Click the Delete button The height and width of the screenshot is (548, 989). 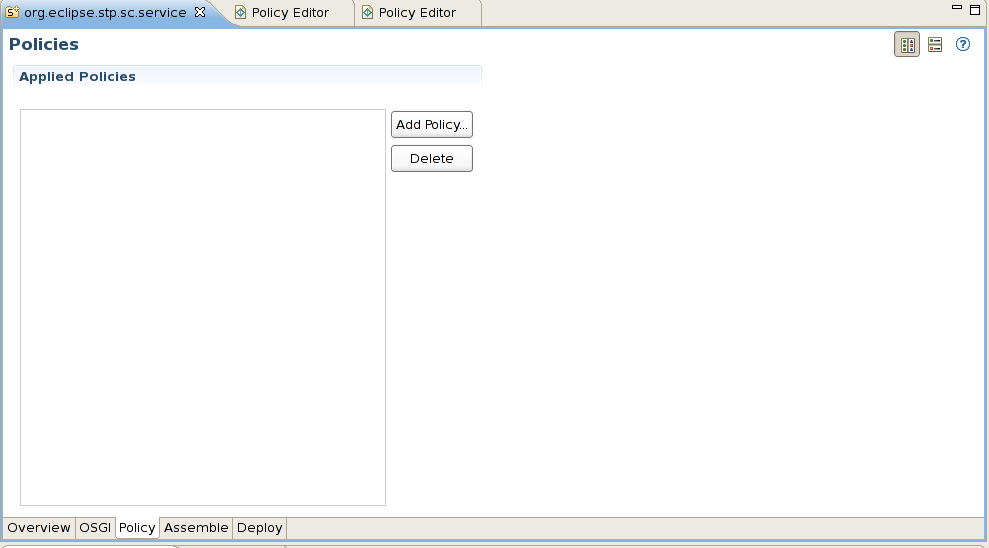click(431, 159)
